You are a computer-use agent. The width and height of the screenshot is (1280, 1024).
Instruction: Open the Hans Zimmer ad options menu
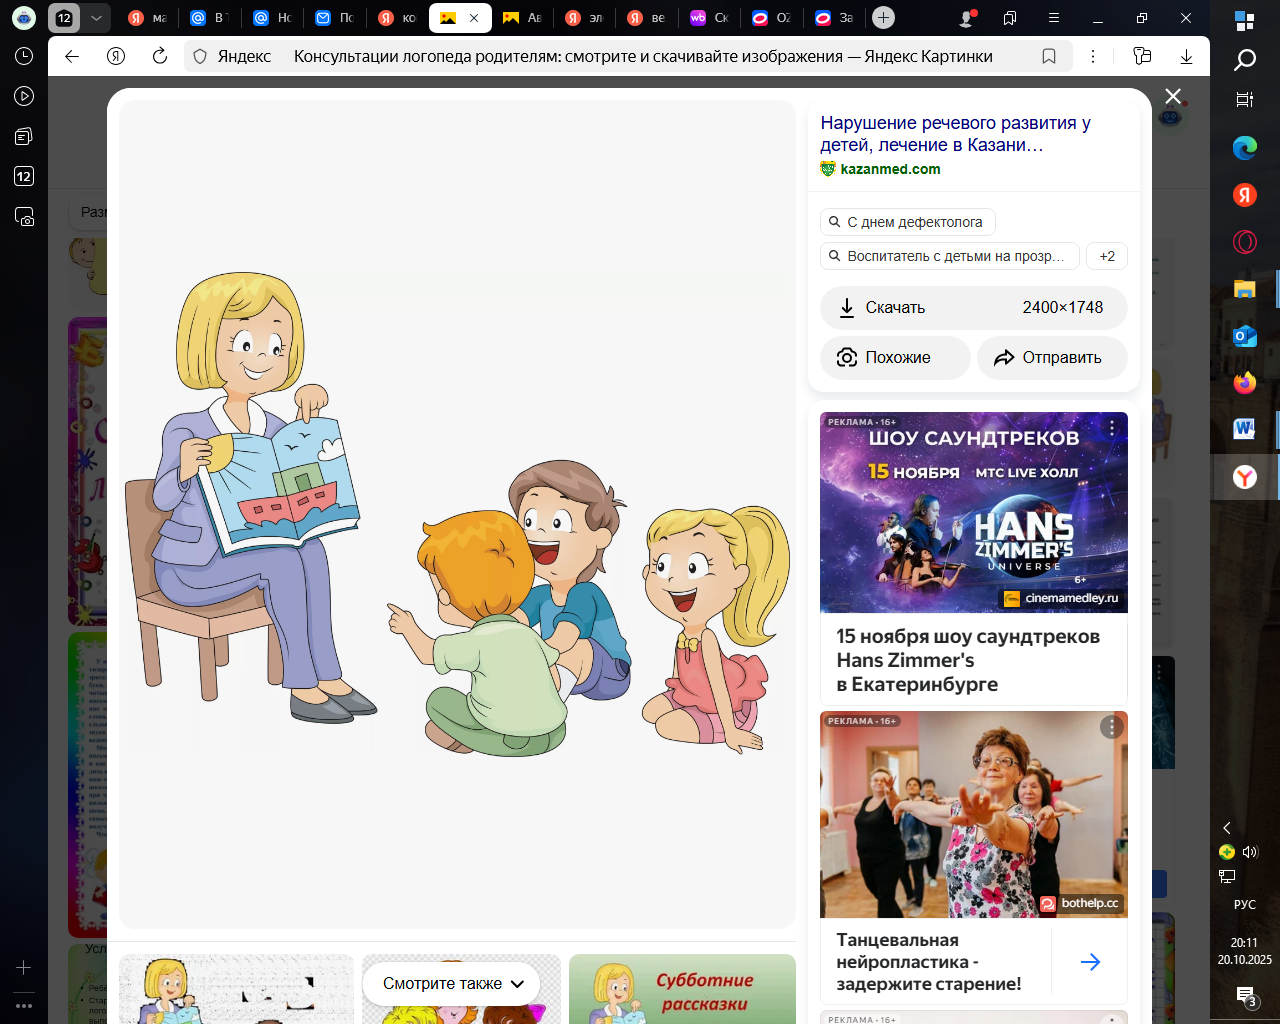[x=1112, y=428]
